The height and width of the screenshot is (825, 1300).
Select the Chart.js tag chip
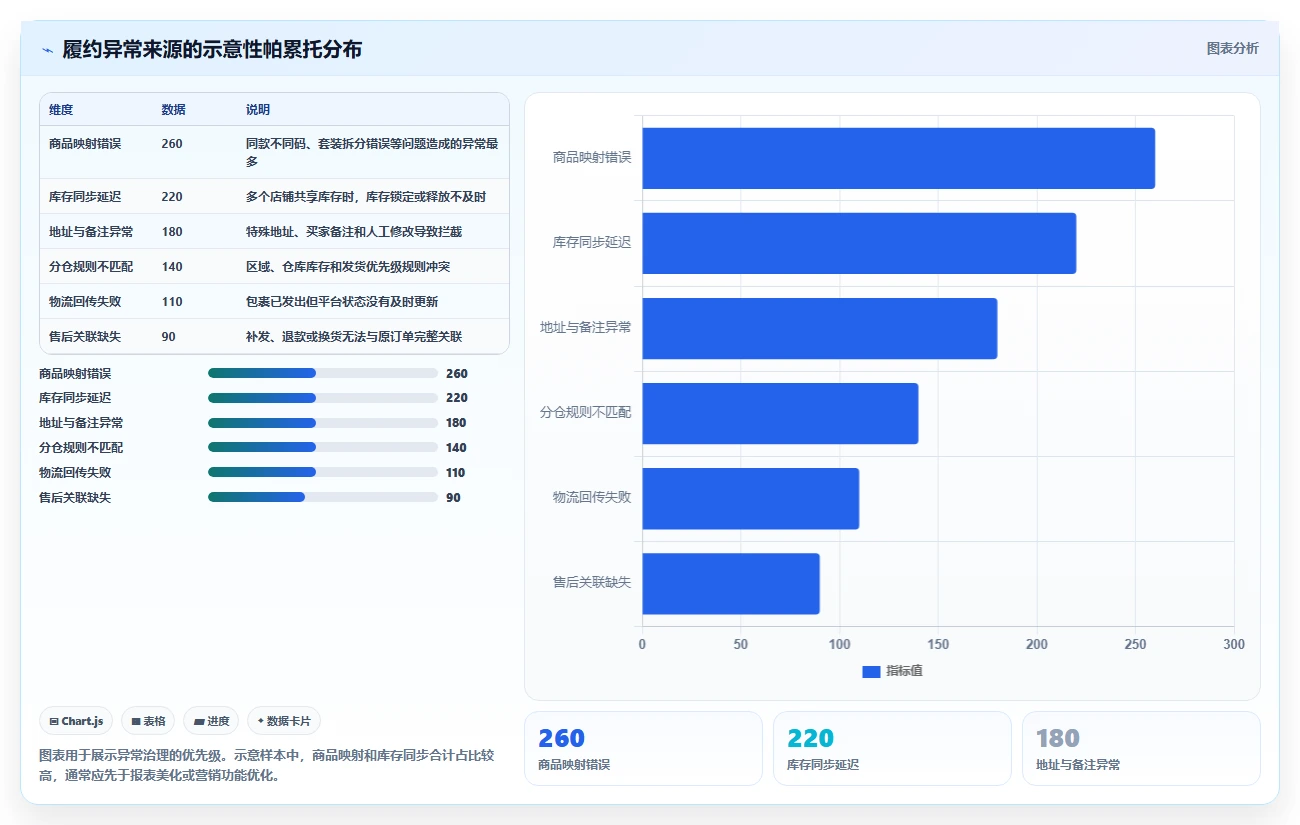click(x=76, y=721)
